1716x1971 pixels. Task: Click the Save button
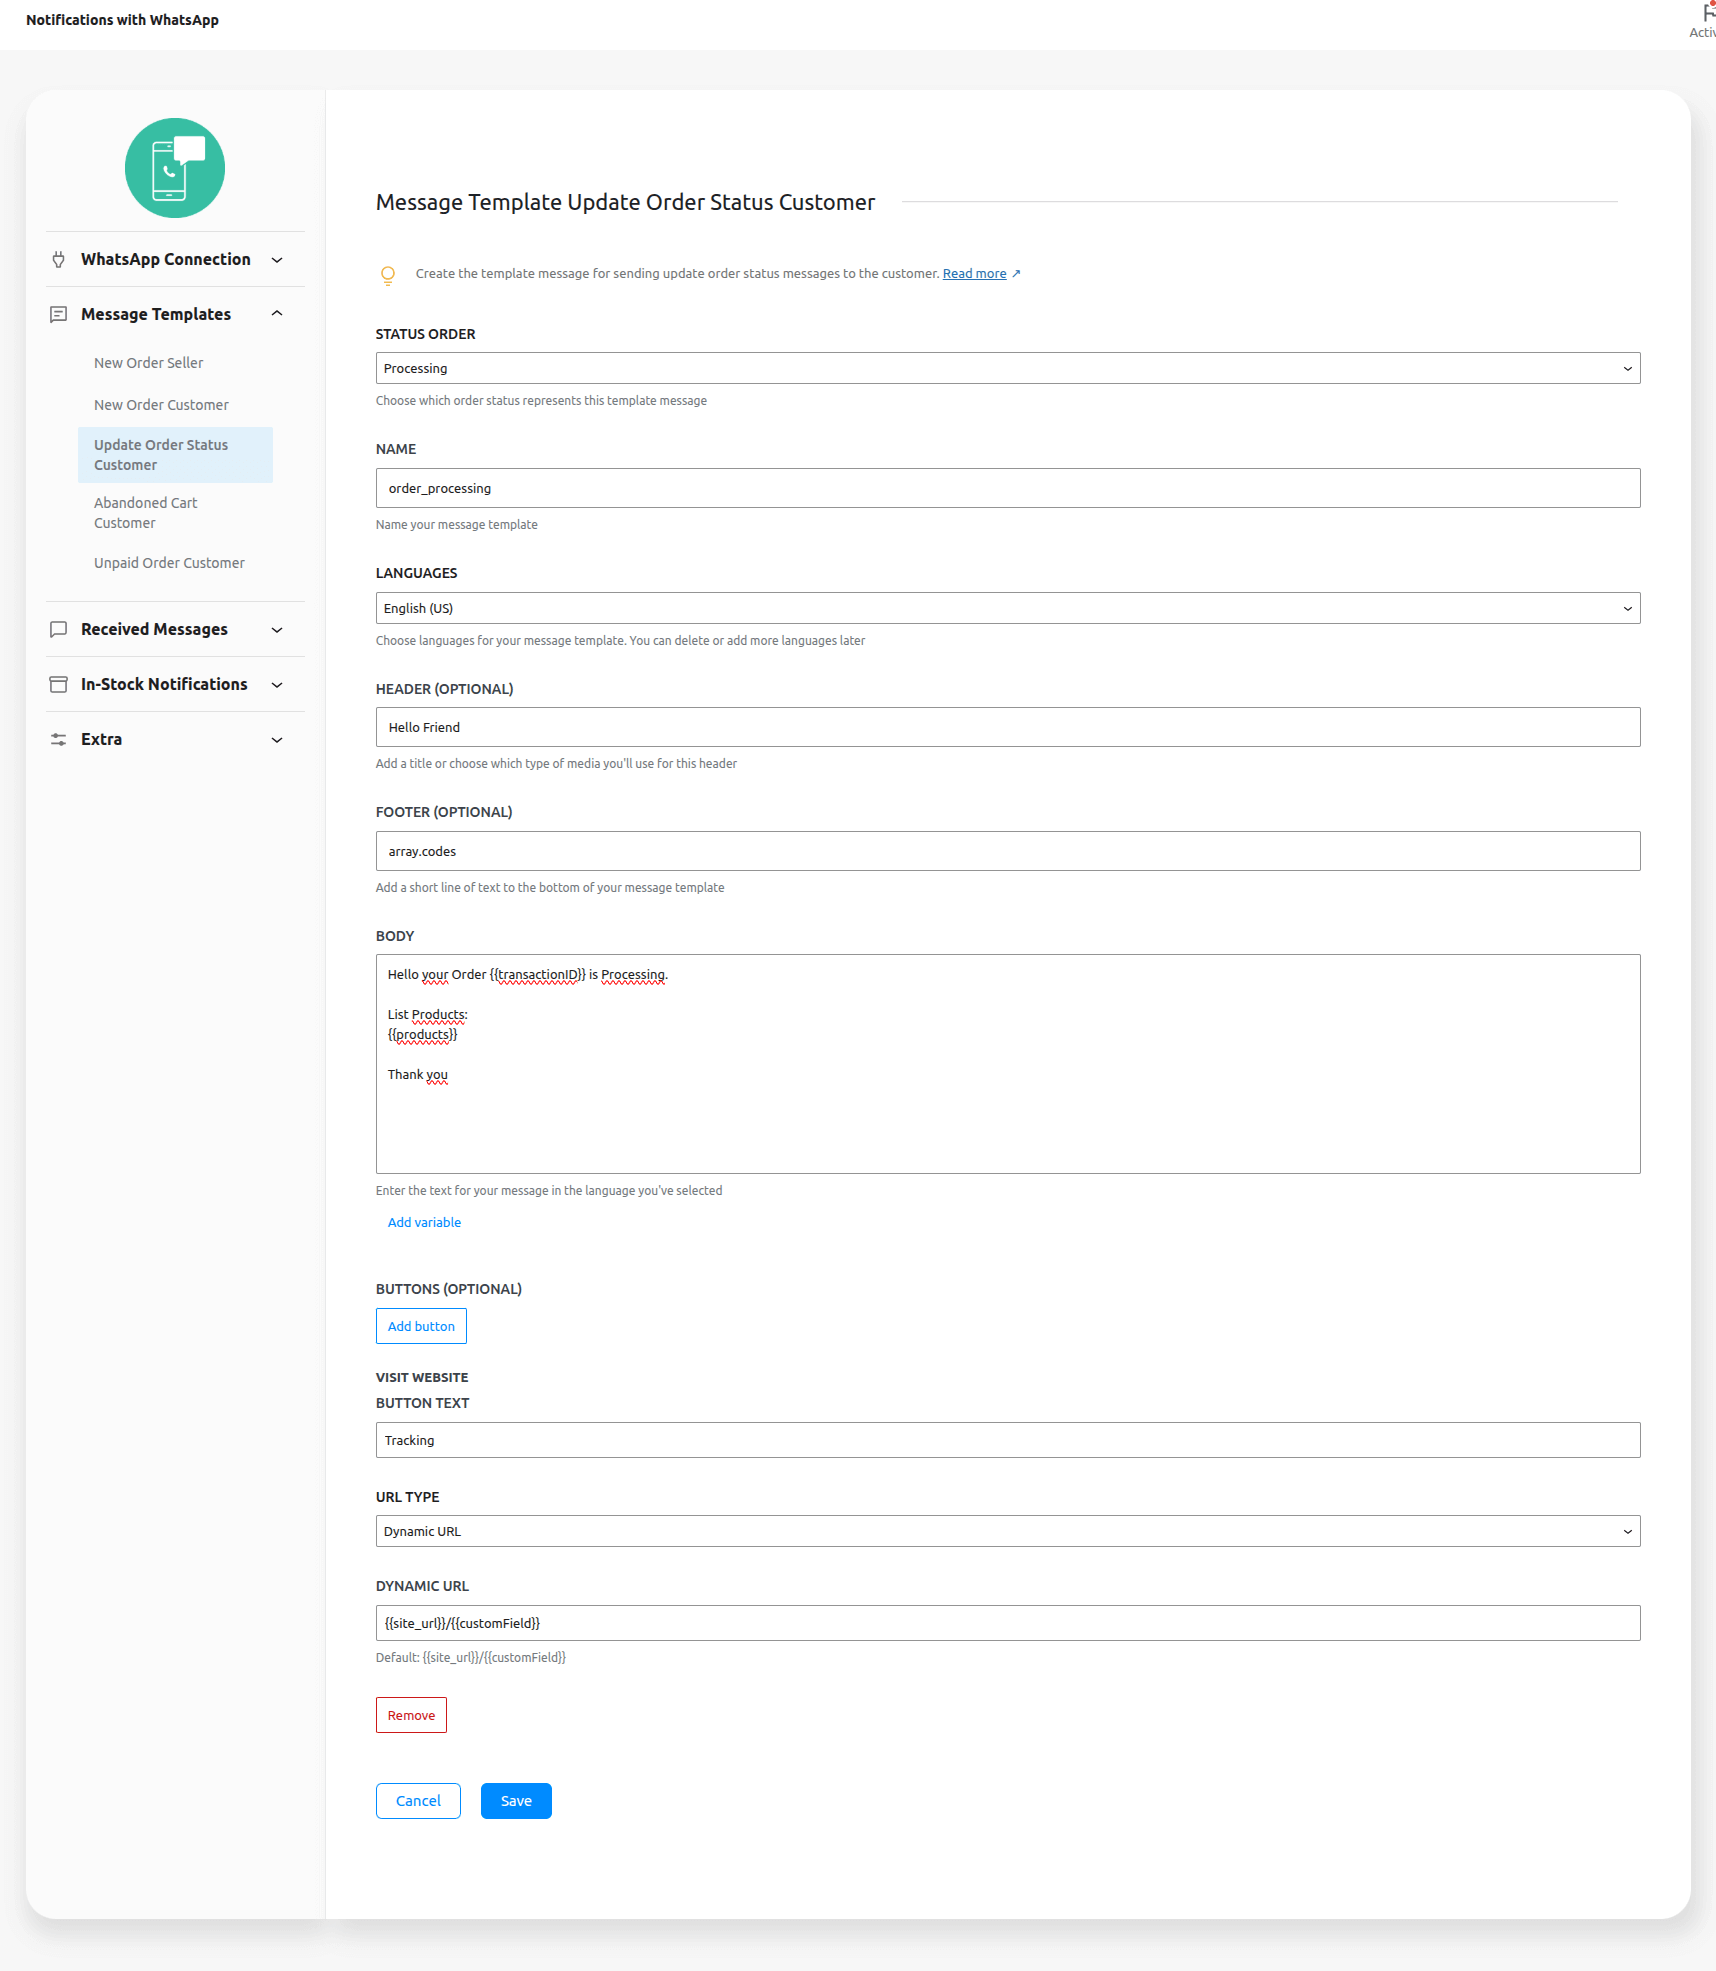tap(516, 1801)
